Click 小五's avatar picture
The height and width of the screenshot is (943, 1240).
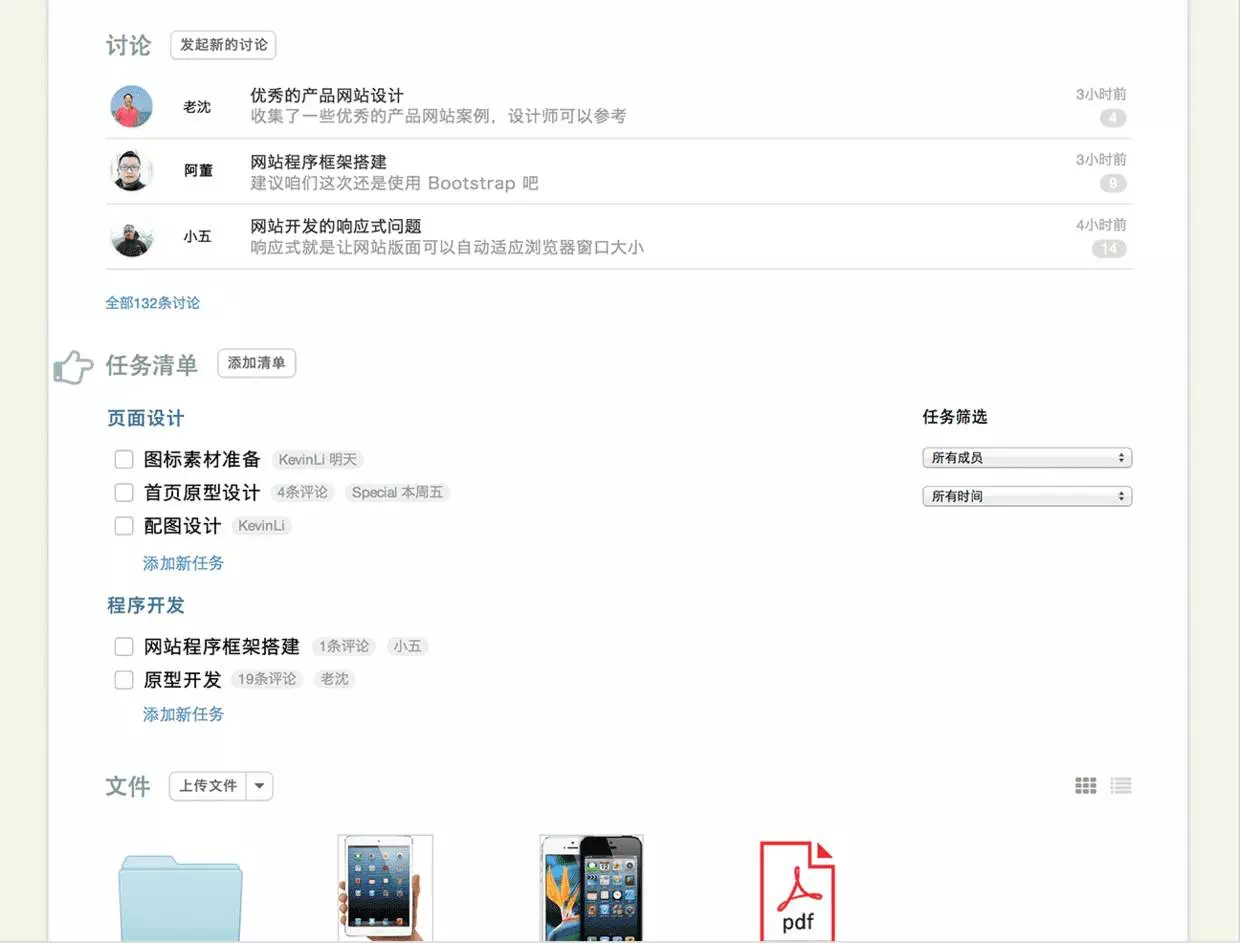pos(131,237)
